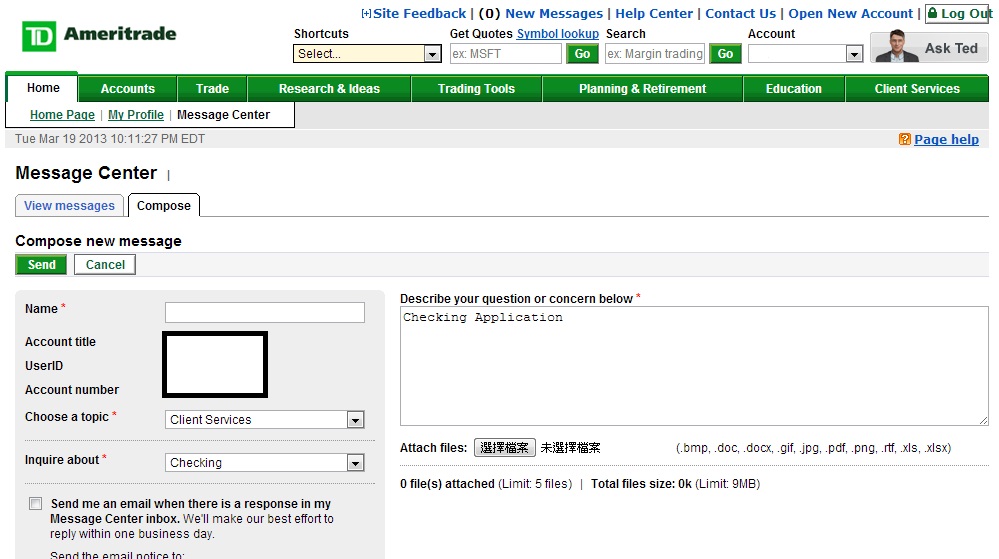The image size is (999, 559).
Task: Visit the Help Center link
Action: click(x=654, y=13)
